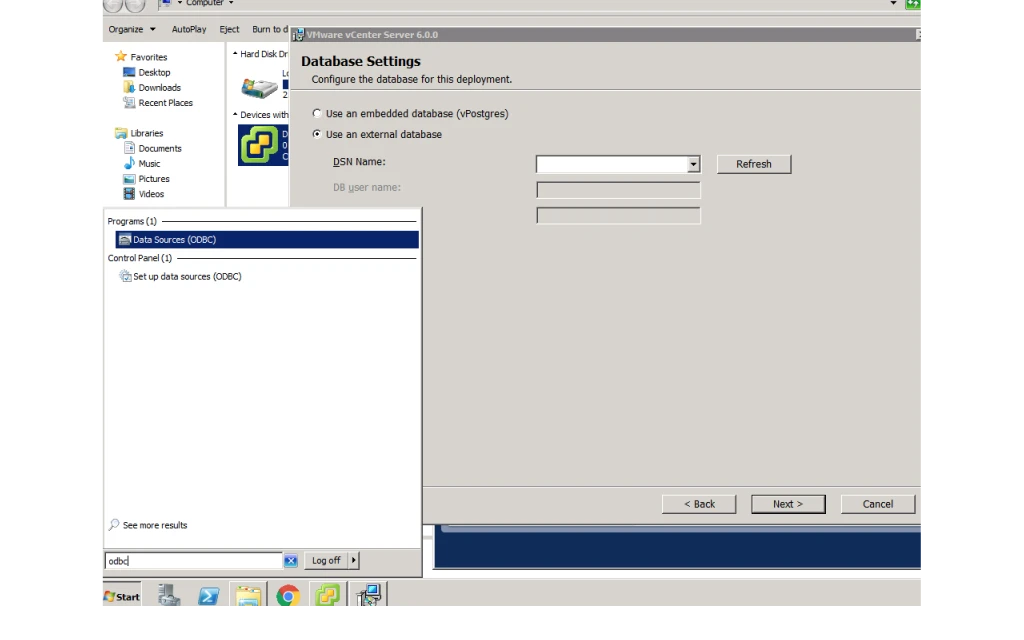The height and width of the screenshot is (640, 1024).
Task: Select Favorites in Explorer navigation pane
Action: pyautogui.click(x=148, y=57)
